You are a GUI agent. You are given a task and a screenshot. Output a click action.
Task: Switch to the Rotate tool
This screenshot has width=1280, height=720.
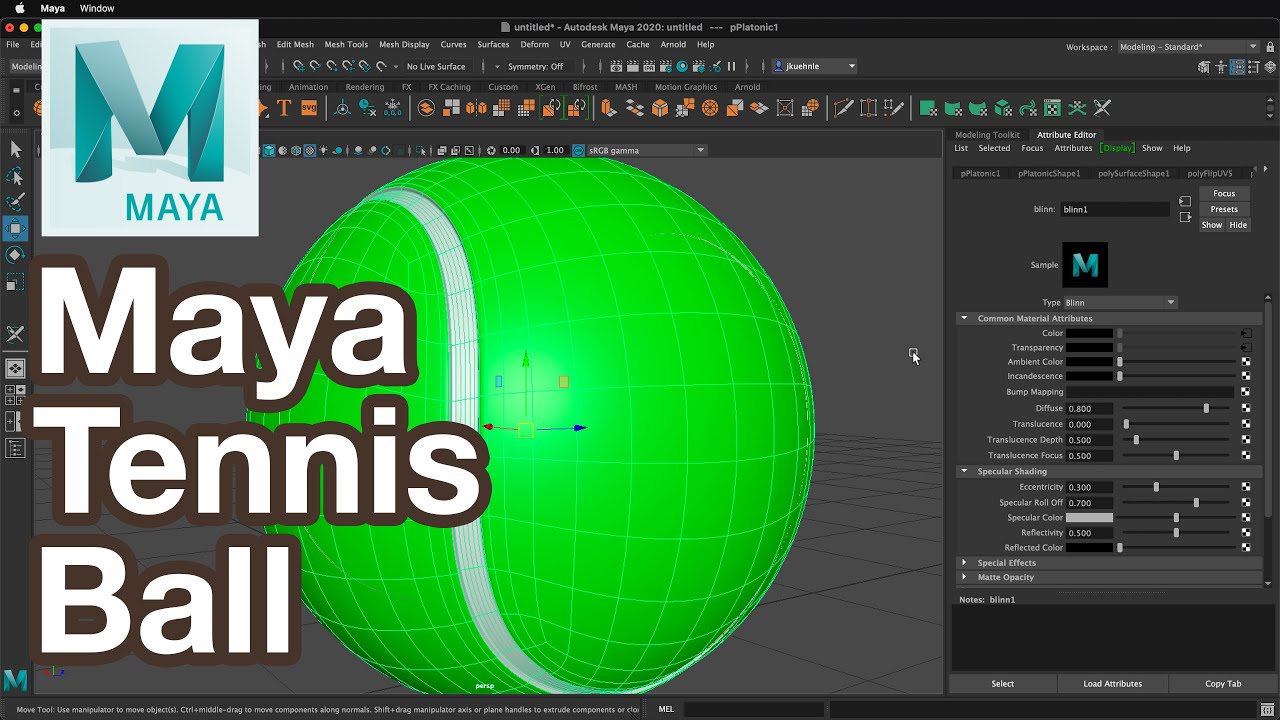point(15,255)
